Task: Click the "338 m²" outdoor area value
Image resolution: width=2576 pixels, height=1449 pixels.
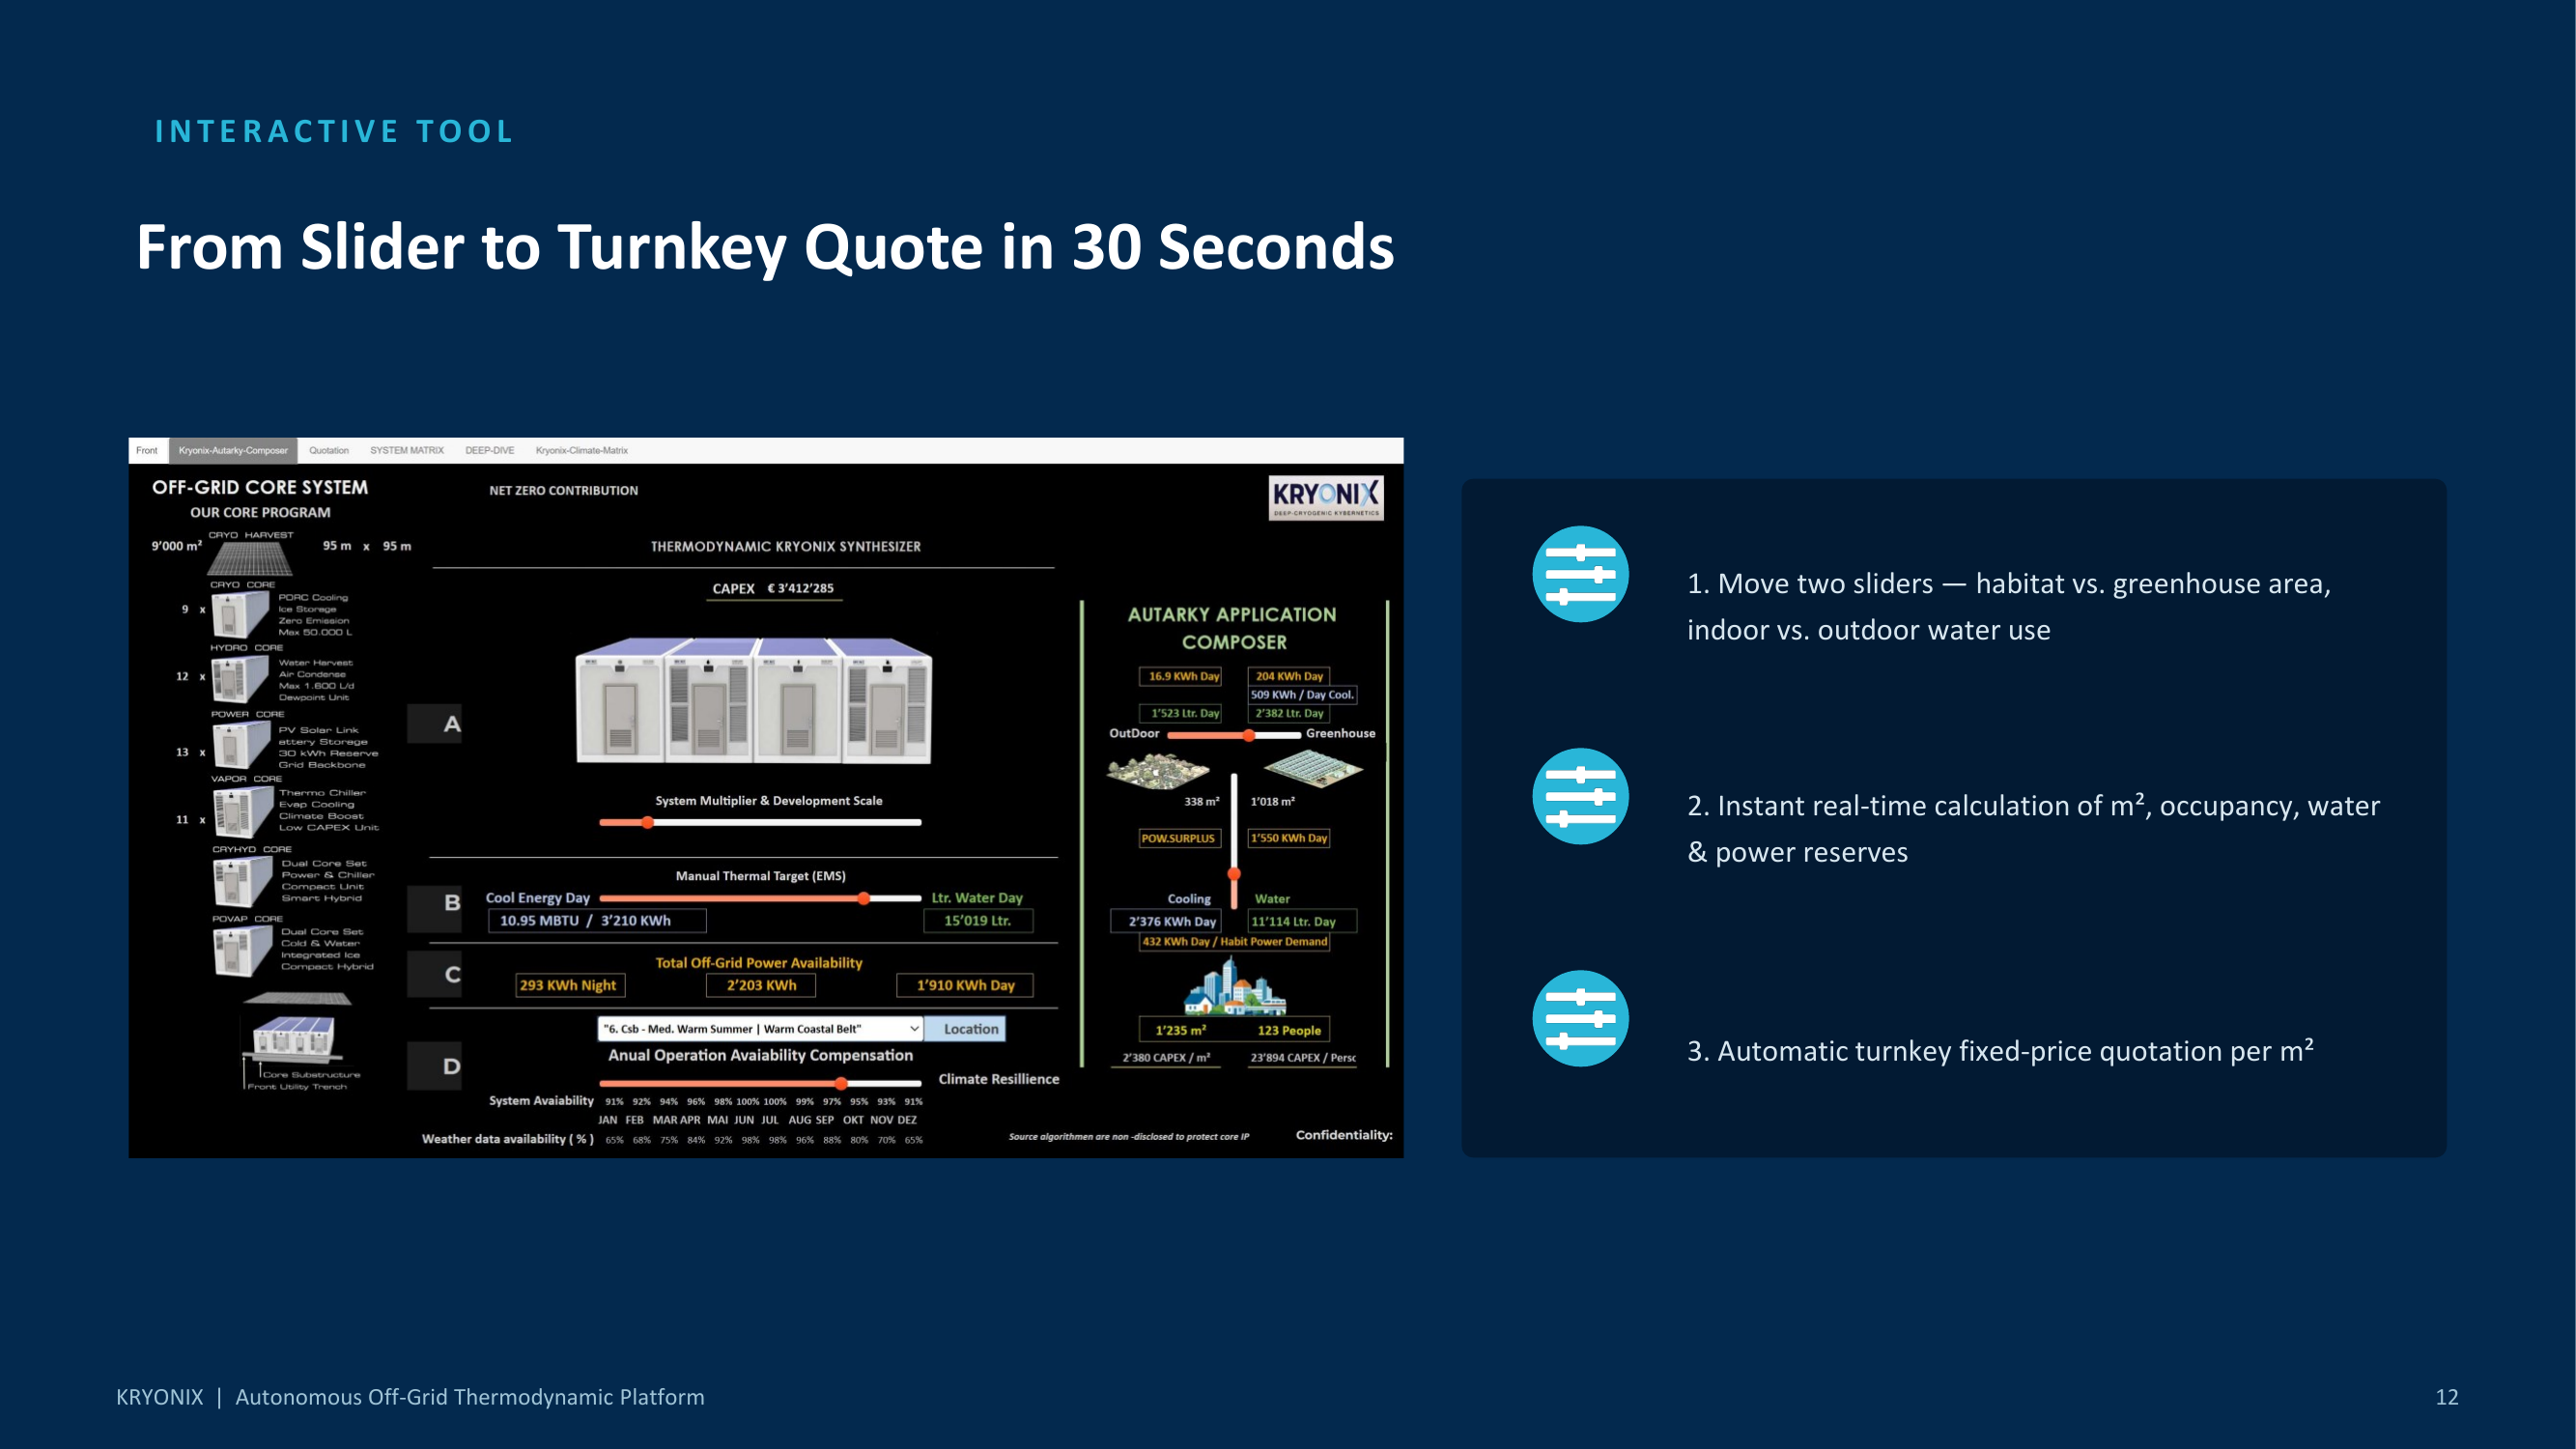Action: point(1202,801)
